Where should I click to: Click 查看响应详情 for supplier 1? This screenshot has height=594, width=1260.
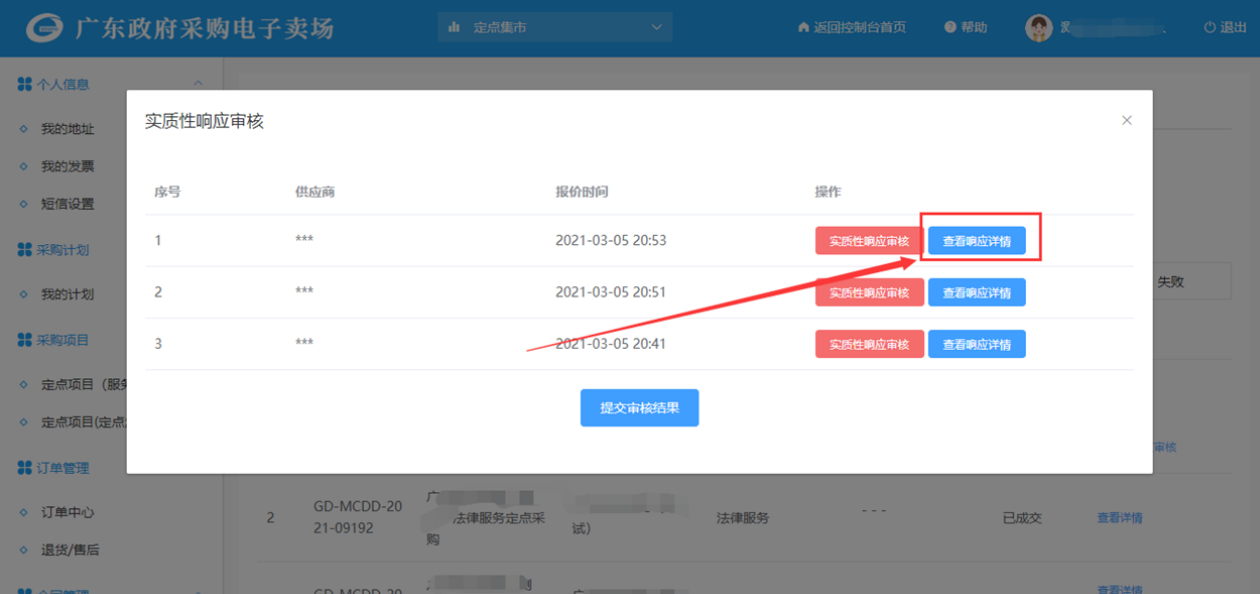pos(976,241)
